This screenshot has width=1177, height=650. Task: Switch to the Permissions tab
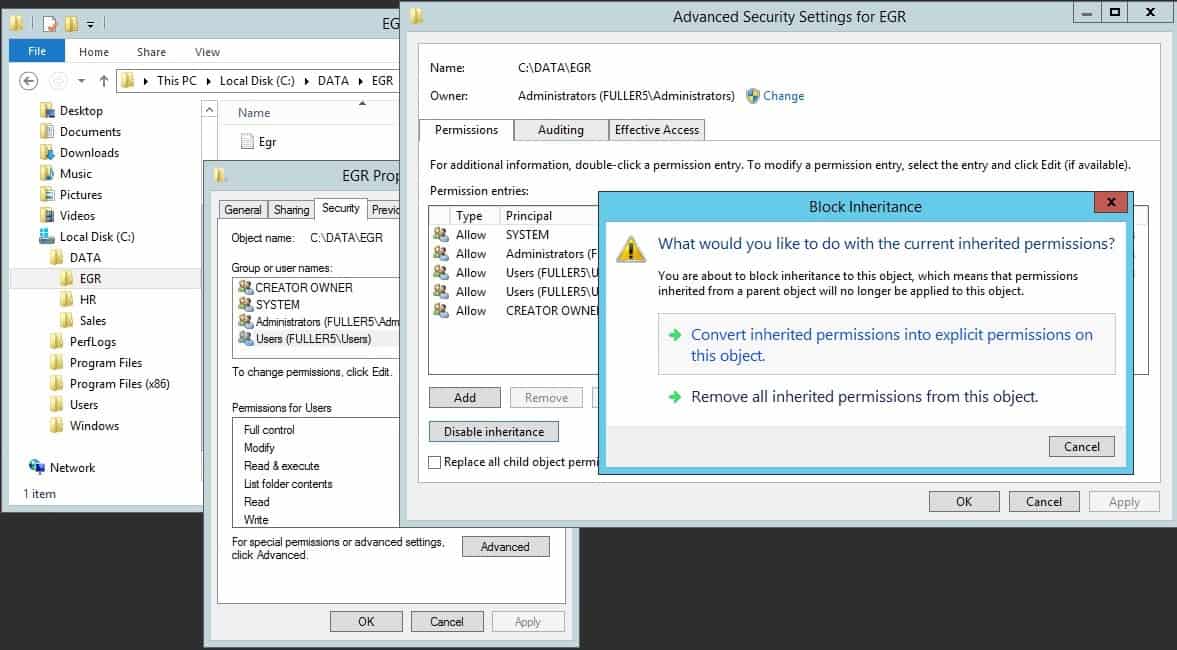(x=466, y=130)
